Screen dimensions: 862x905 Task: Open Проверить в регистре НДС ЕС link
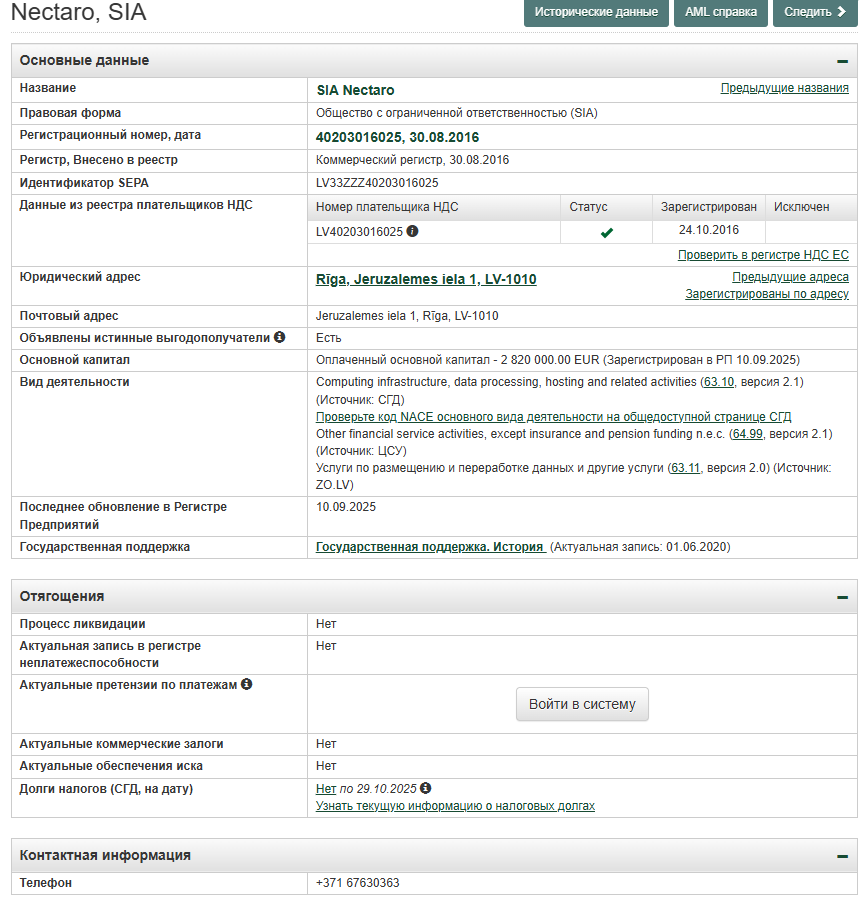point(763,255)
